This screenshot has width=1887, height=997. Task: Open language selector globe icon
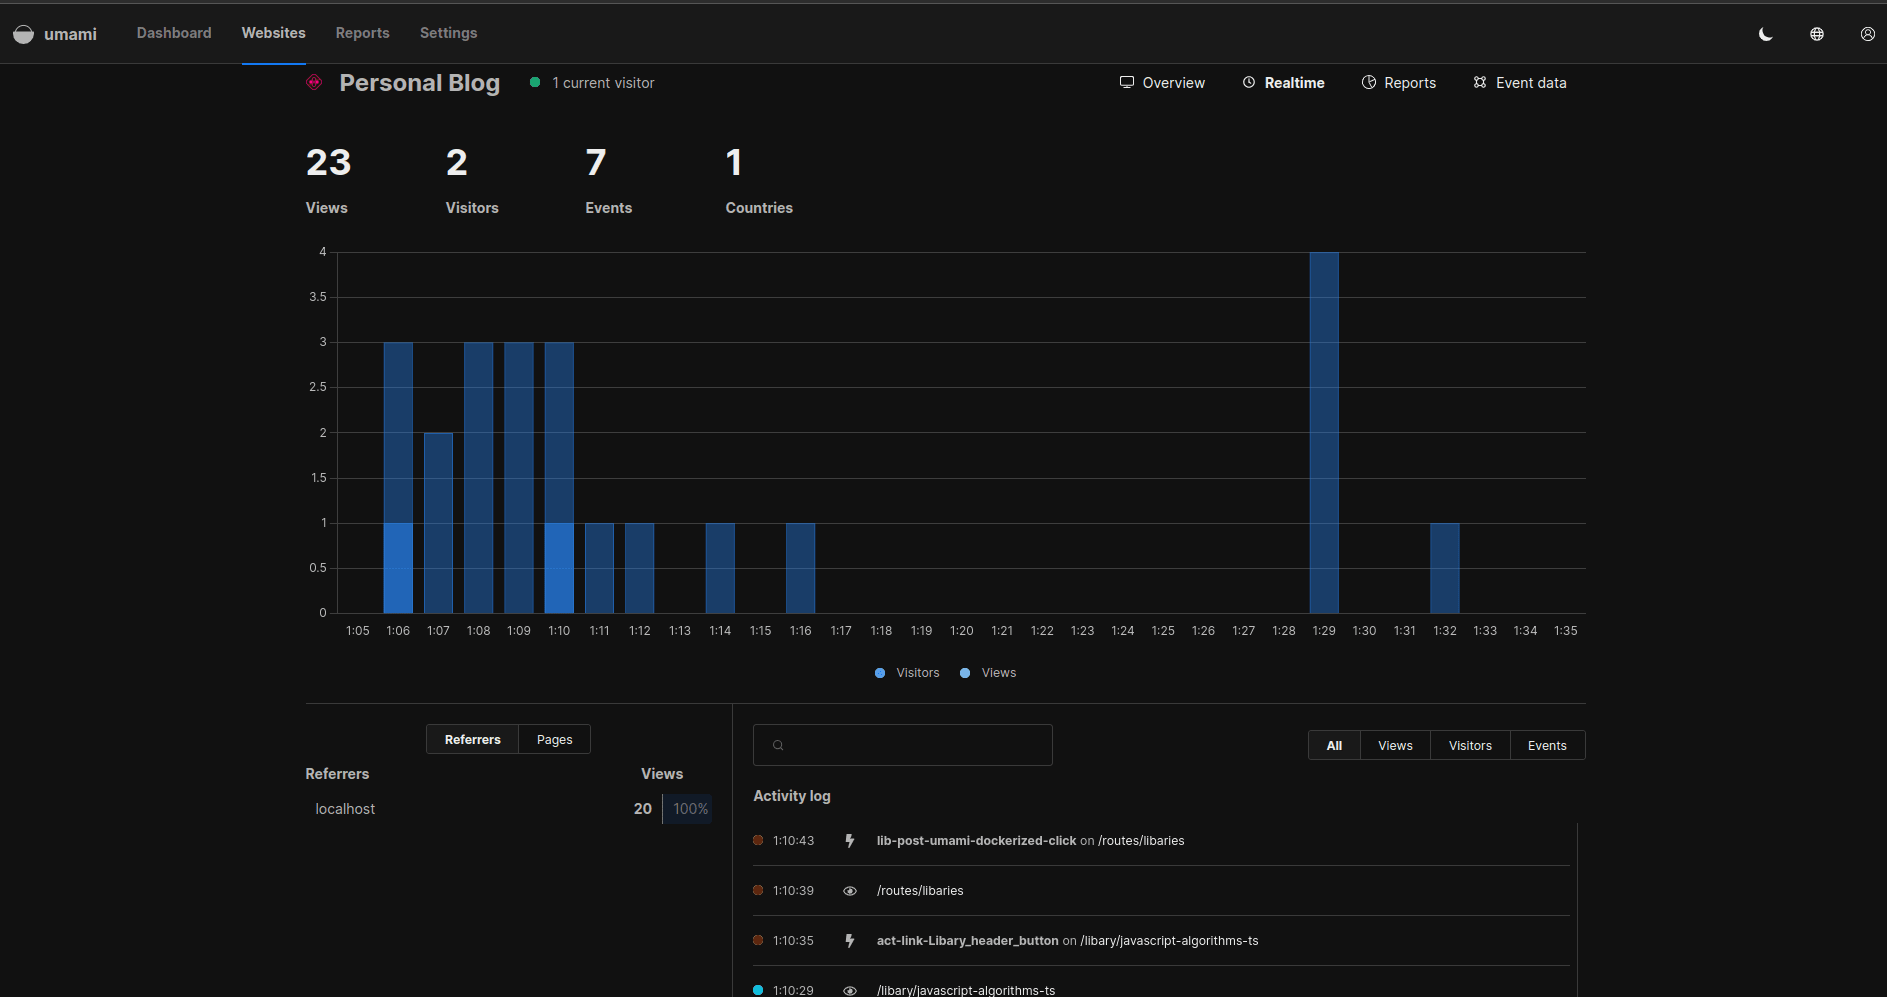1817,34
